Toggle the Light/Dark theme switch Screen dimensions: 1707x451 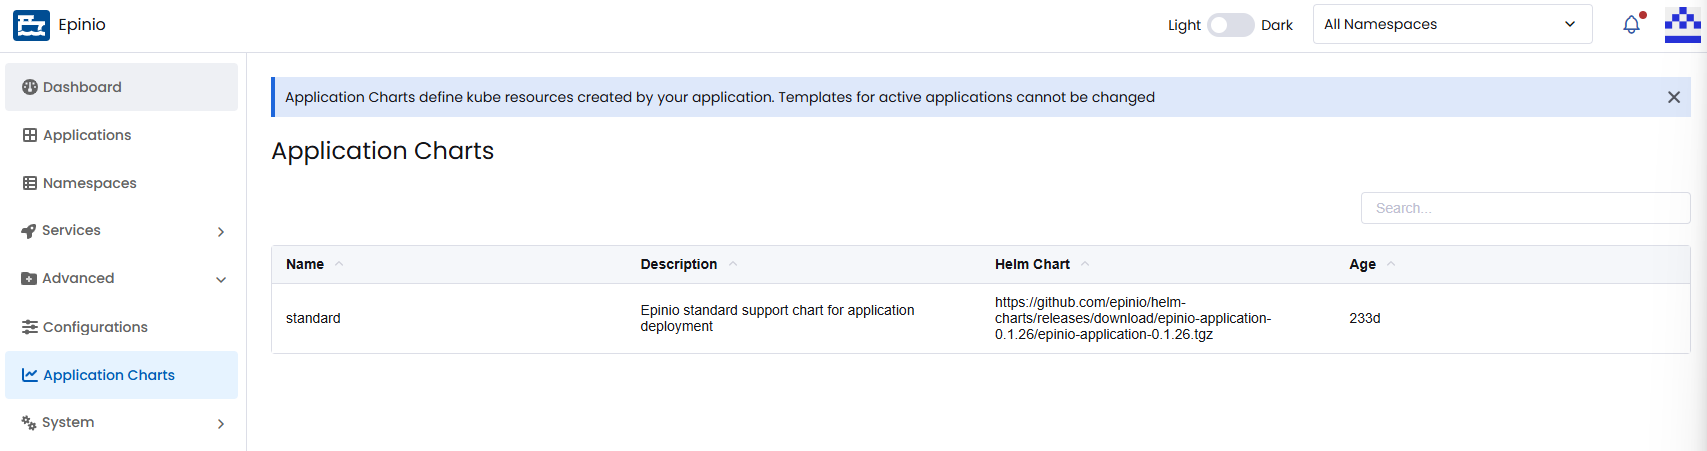coord(1230,25)
